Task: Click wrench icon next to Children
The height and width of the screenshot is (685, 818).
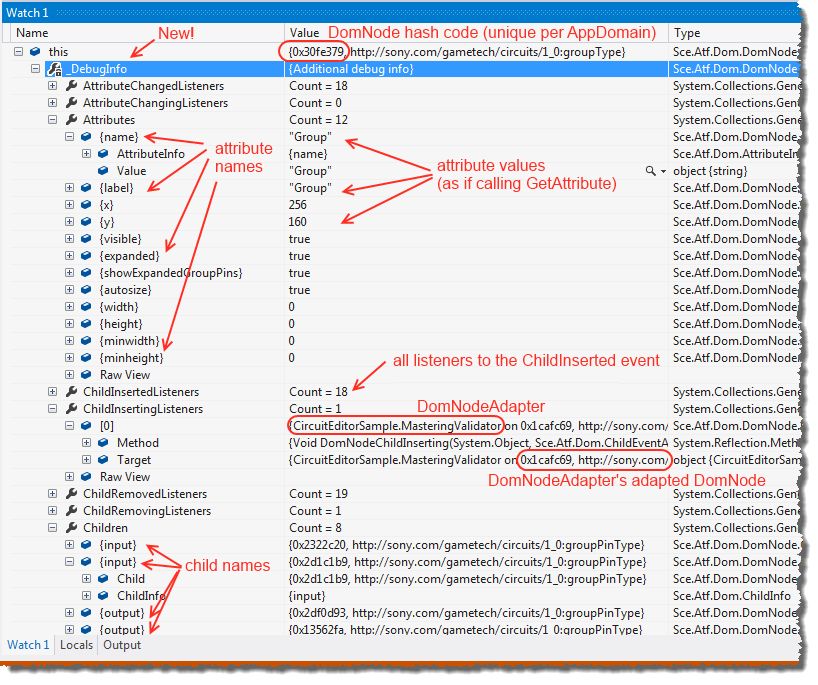Action: (x=71, y=527)
